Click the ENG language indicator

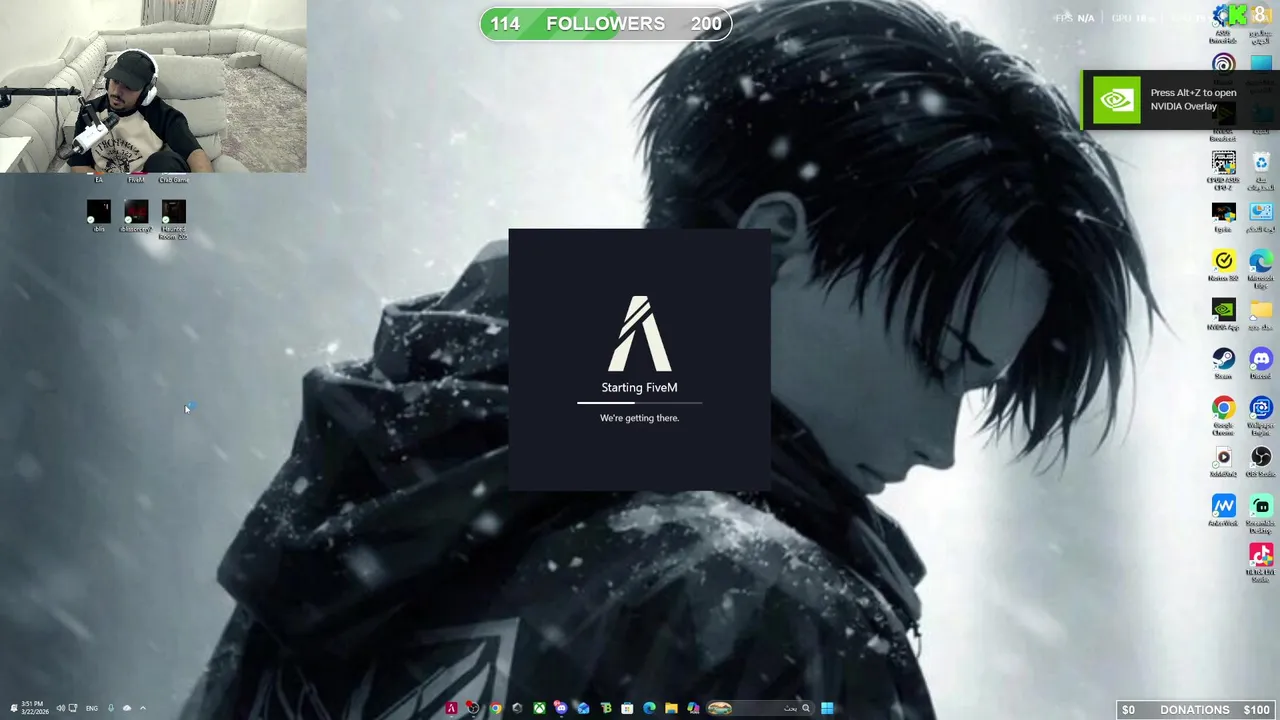(x=92, y=708)
